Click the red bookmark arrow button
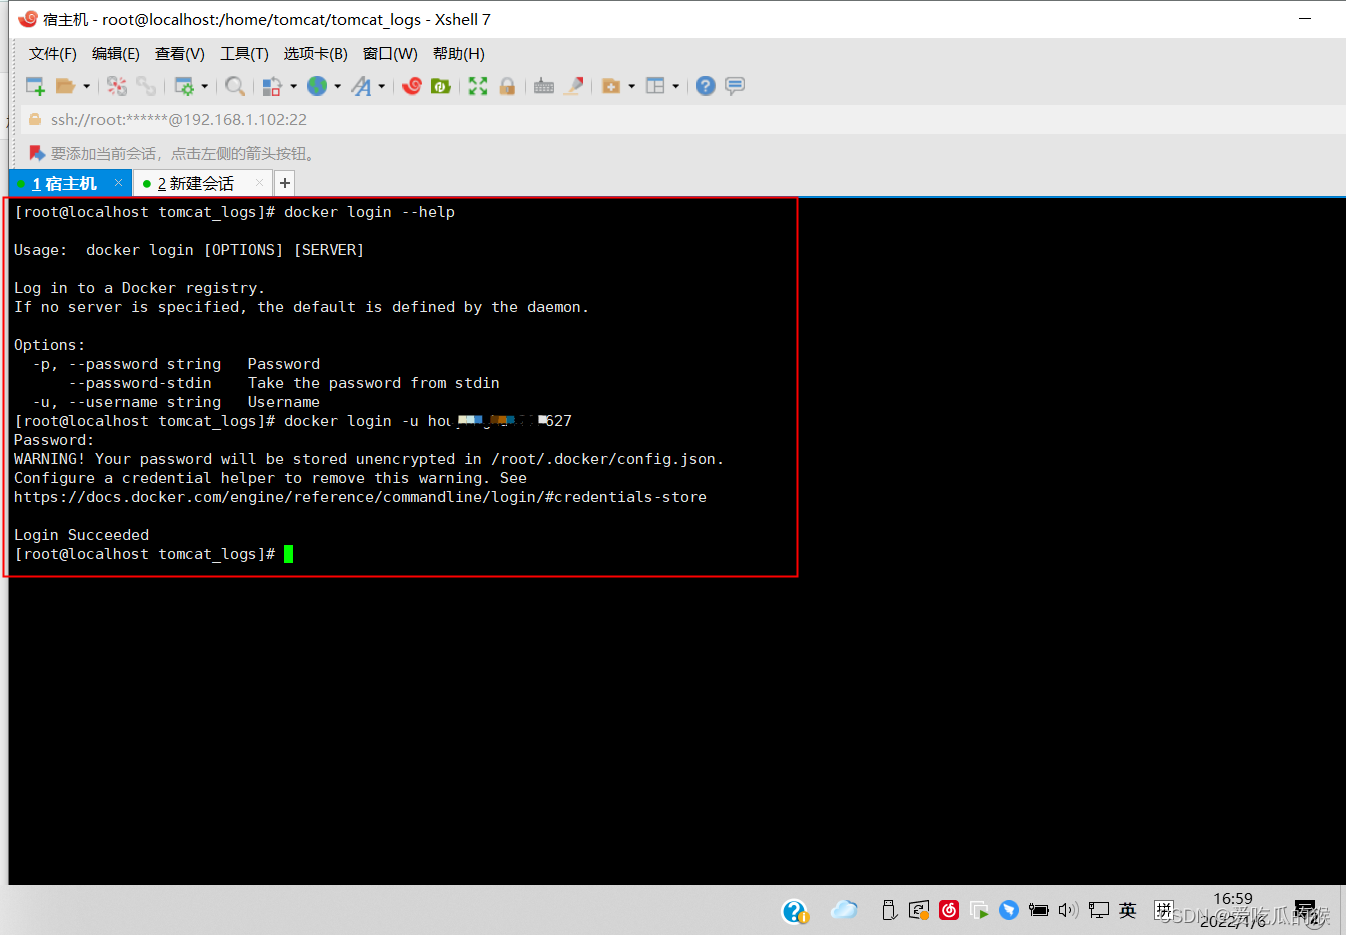Screen dimensions: 1346x935 point(37,153)
